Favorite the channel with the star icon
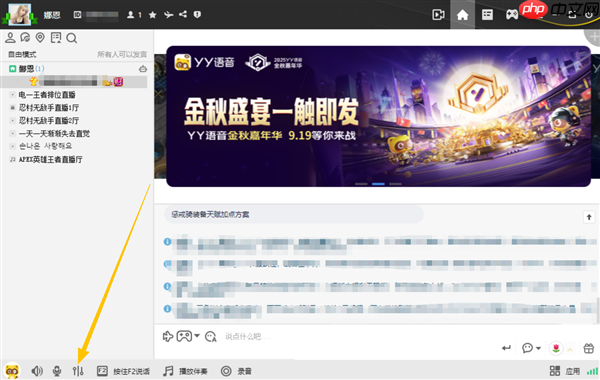 coord(153,15)
